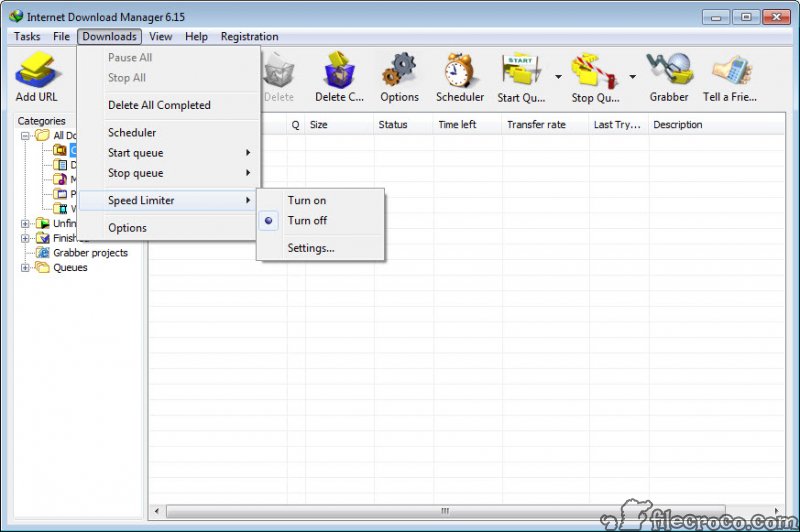Open the Stop Queue dropdown arrow
800x532 pixels.
632,77
